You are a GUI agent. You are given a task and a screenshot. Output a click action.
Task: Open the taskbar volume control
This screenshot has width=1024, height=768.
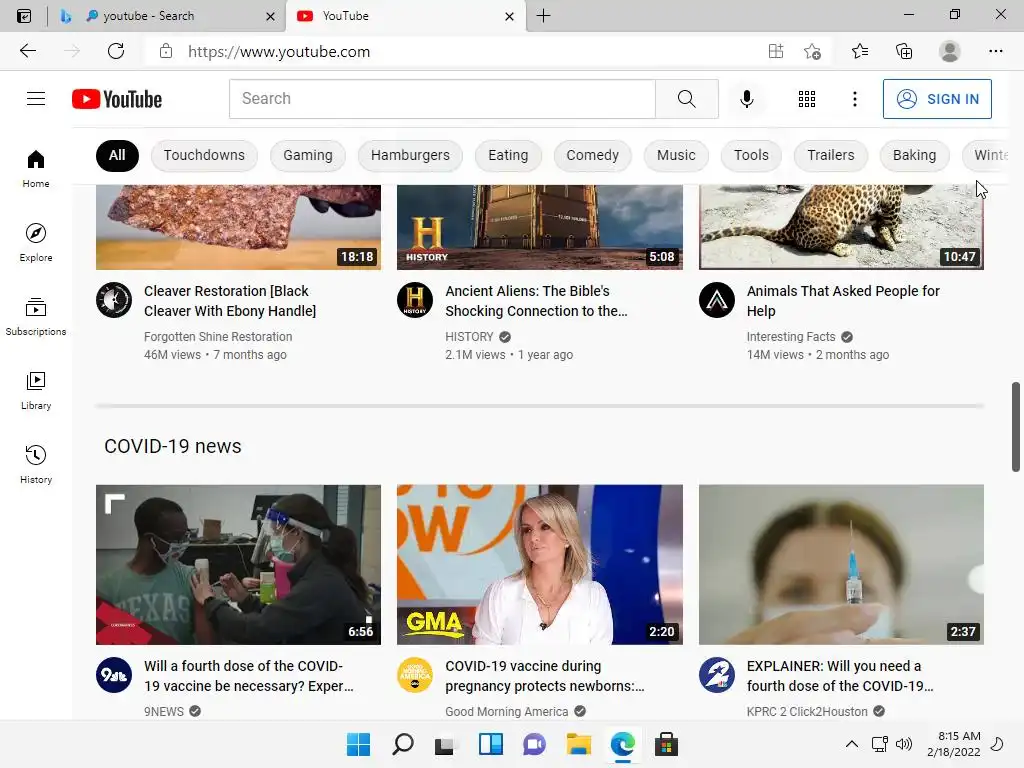point(904,744)
